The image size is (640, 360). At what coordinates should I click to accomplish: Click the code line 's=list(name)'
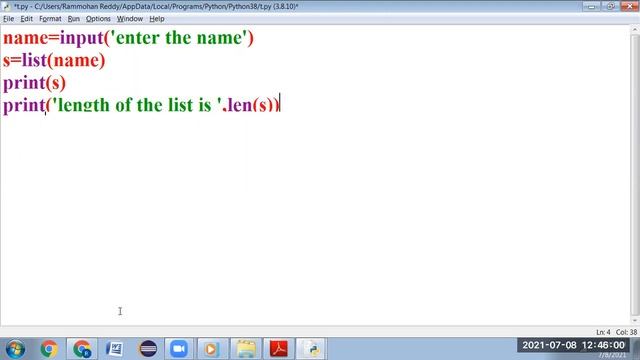click(x=54, y=60)
